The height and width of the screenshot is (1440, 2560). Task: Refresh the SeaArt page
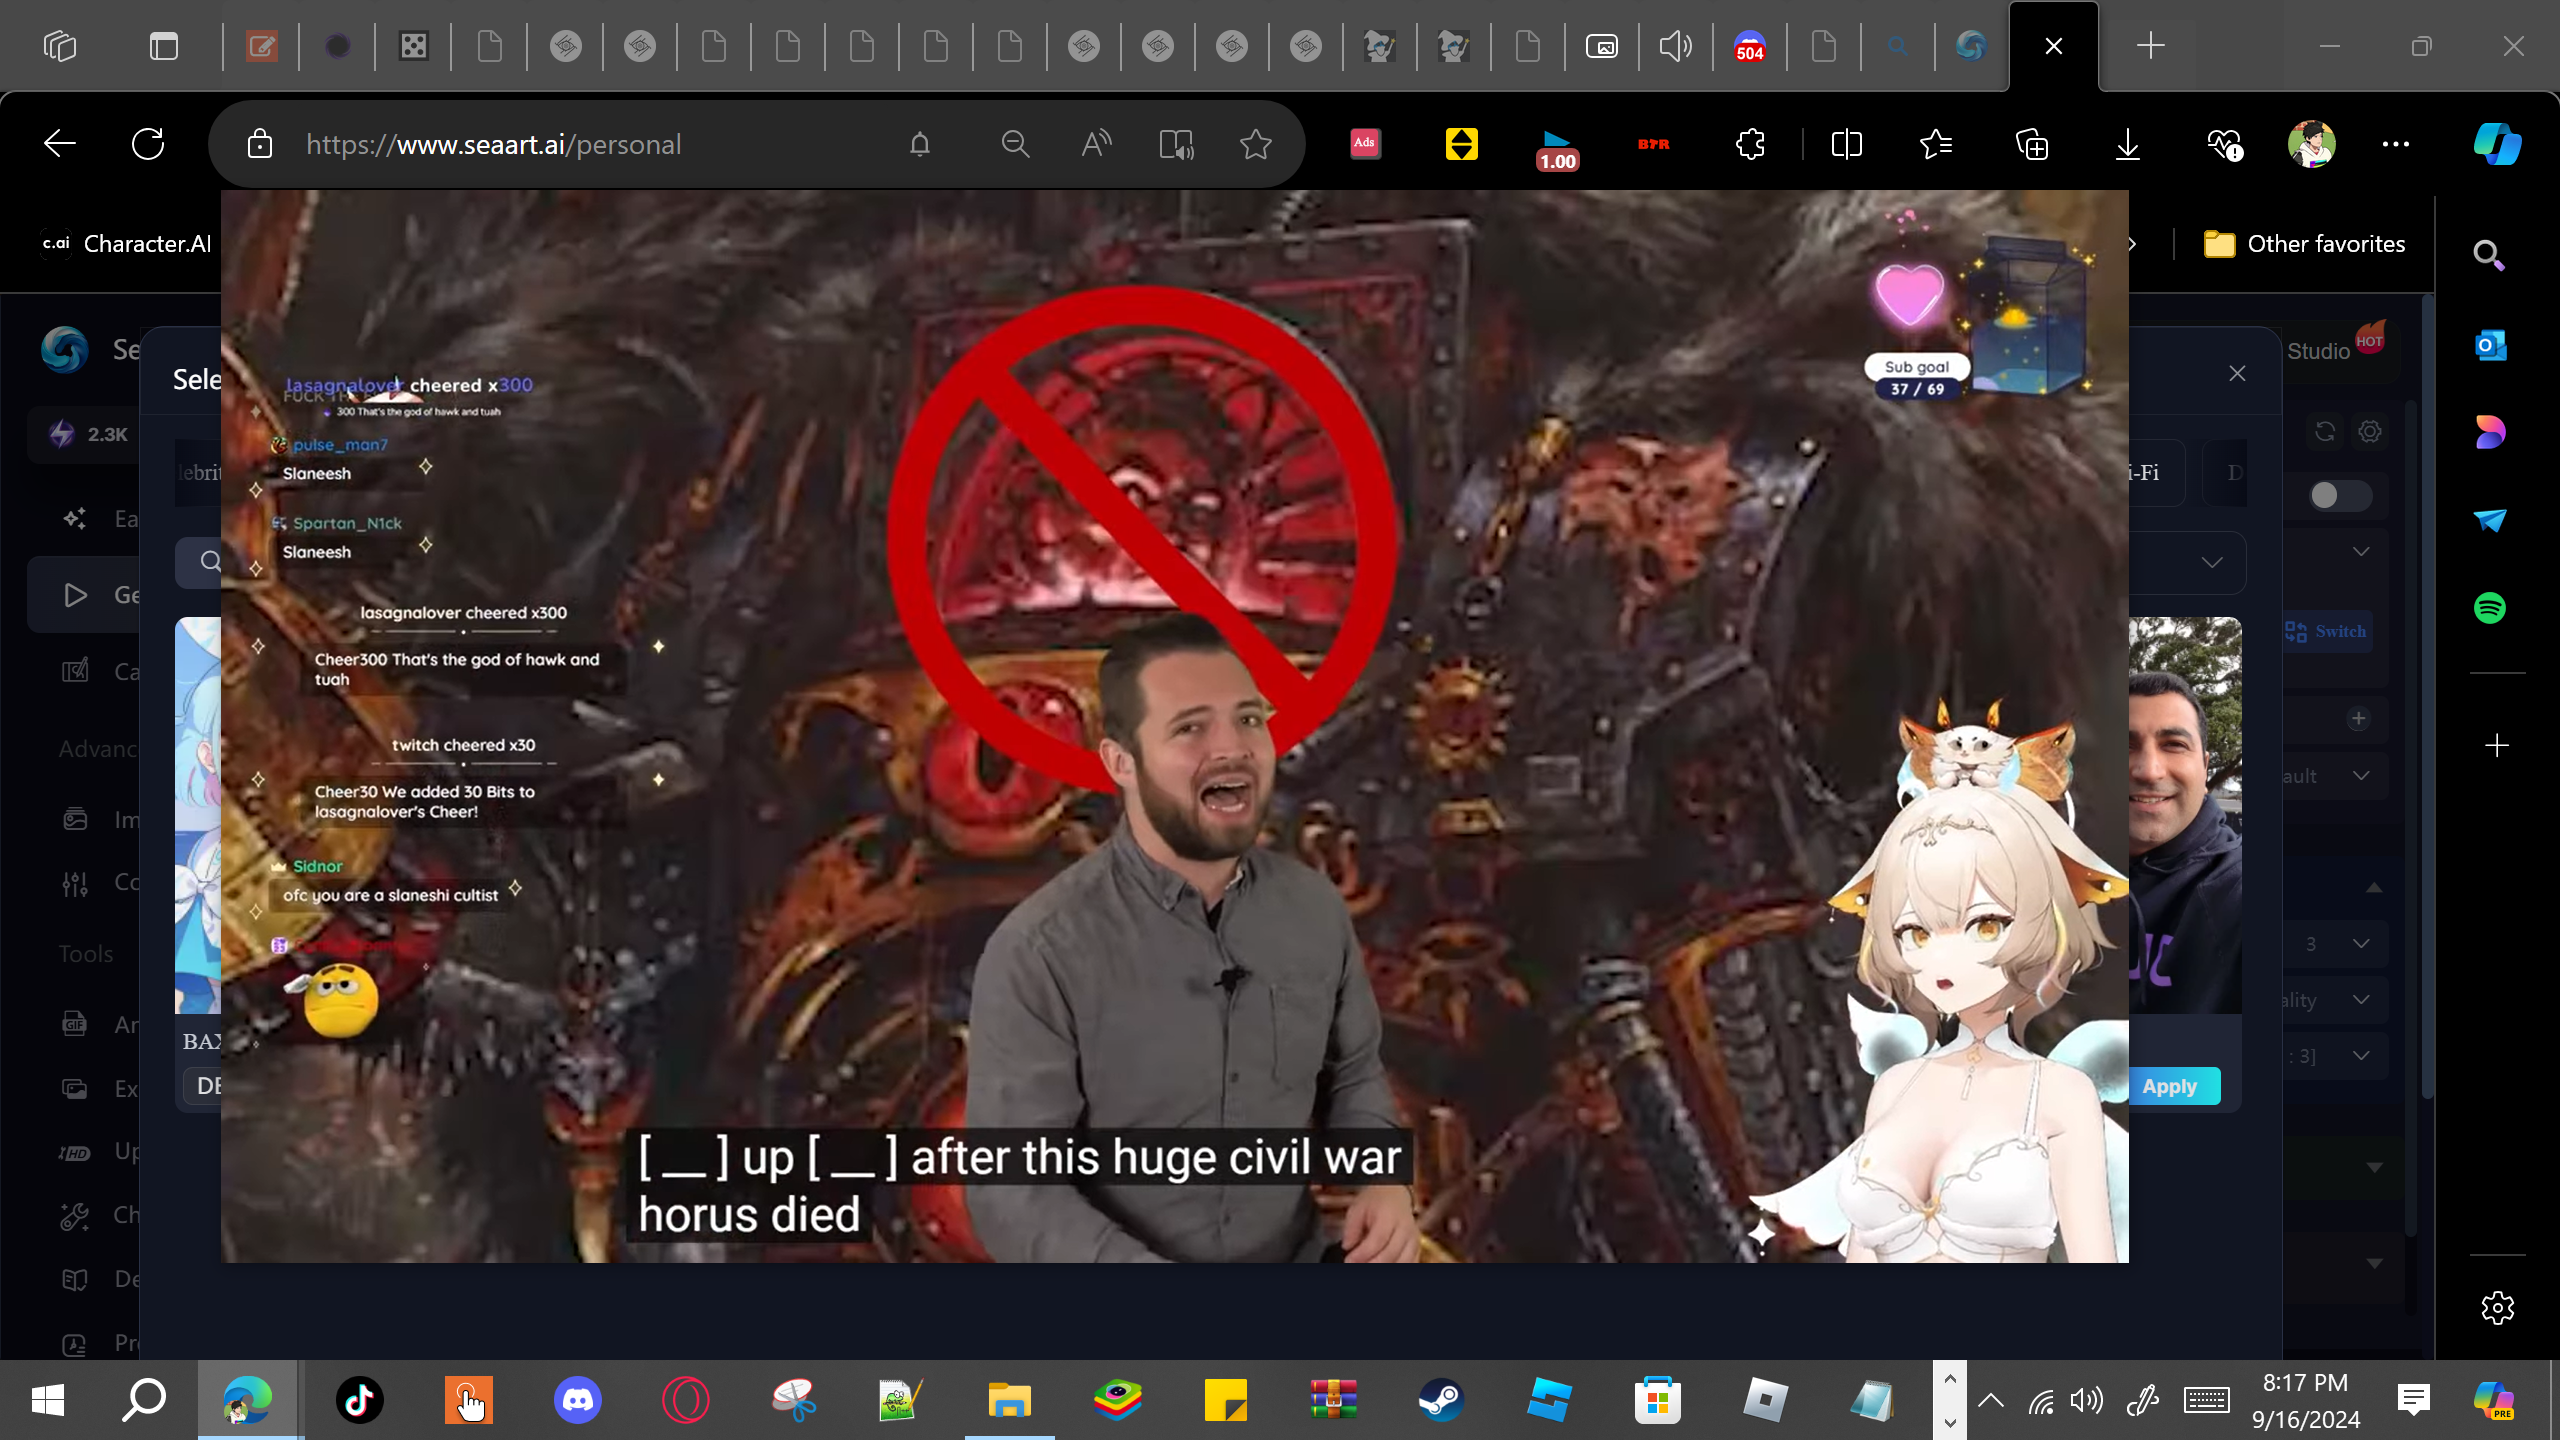click(x=148, y=144)
